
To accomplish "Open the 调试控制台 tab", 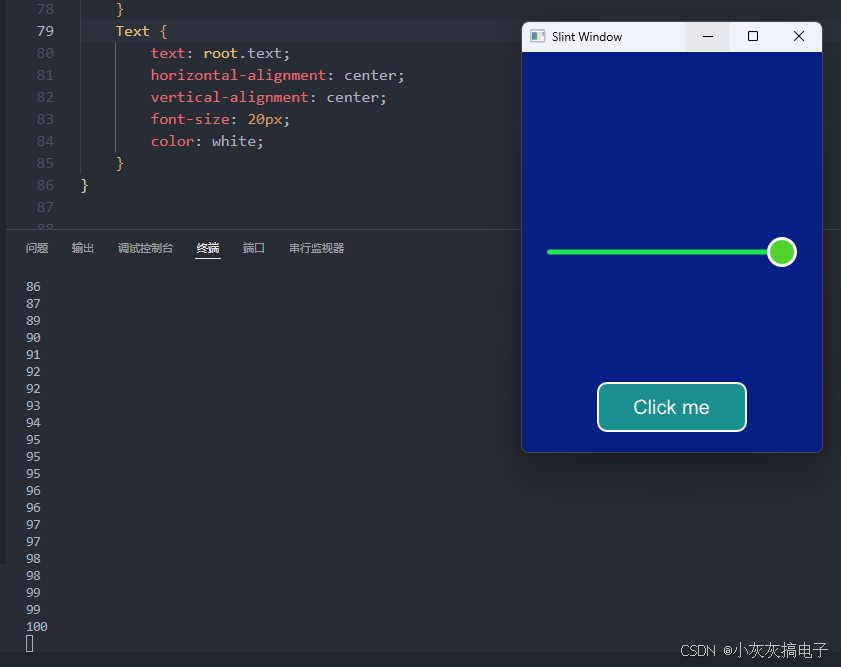I will pyautogui.click(x=145, y=248).
